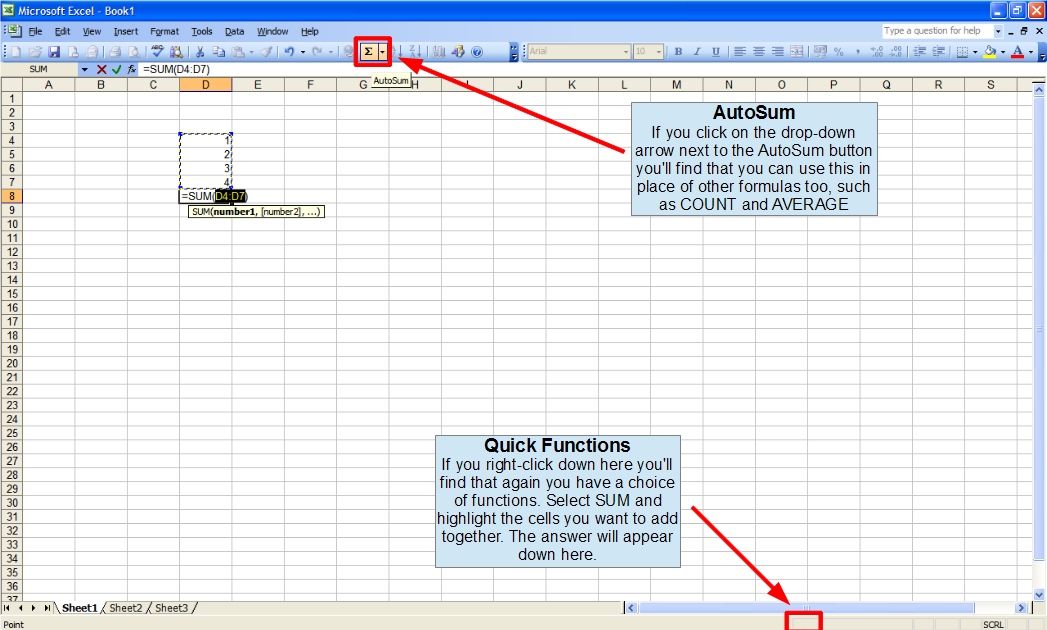
Task: Click the Name Box showing SUM
Action: click(x=41, y=69)
